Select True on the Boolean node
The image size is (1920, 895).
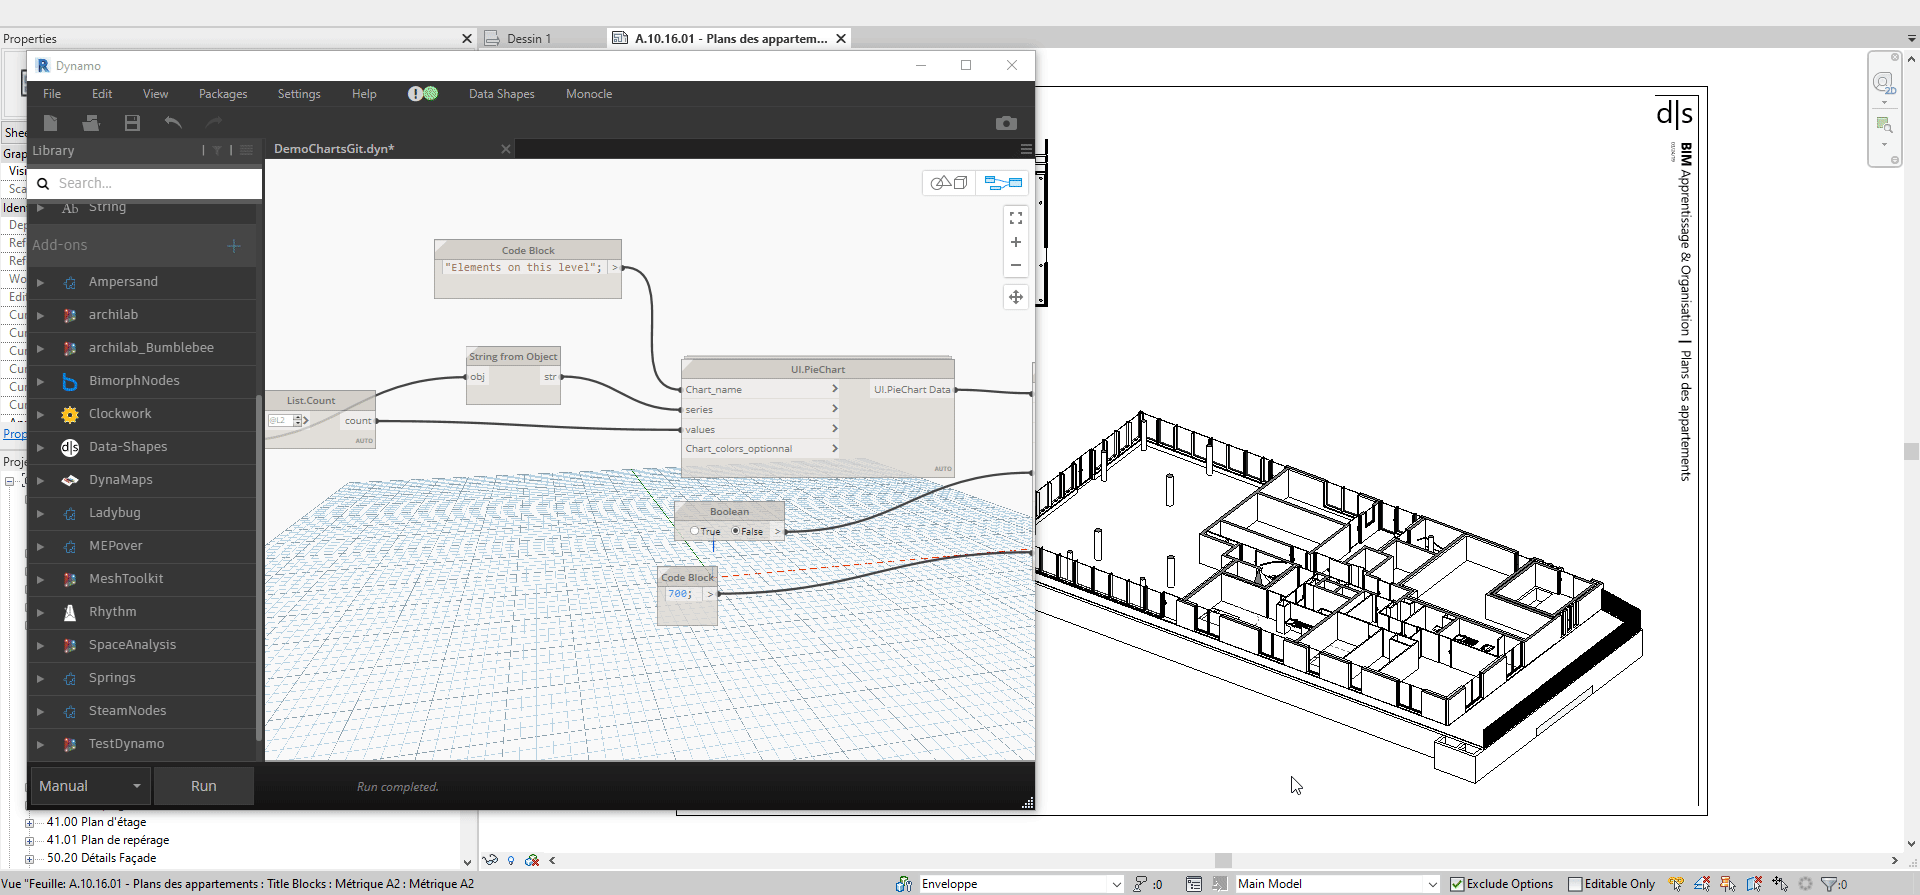pos(695,531)
